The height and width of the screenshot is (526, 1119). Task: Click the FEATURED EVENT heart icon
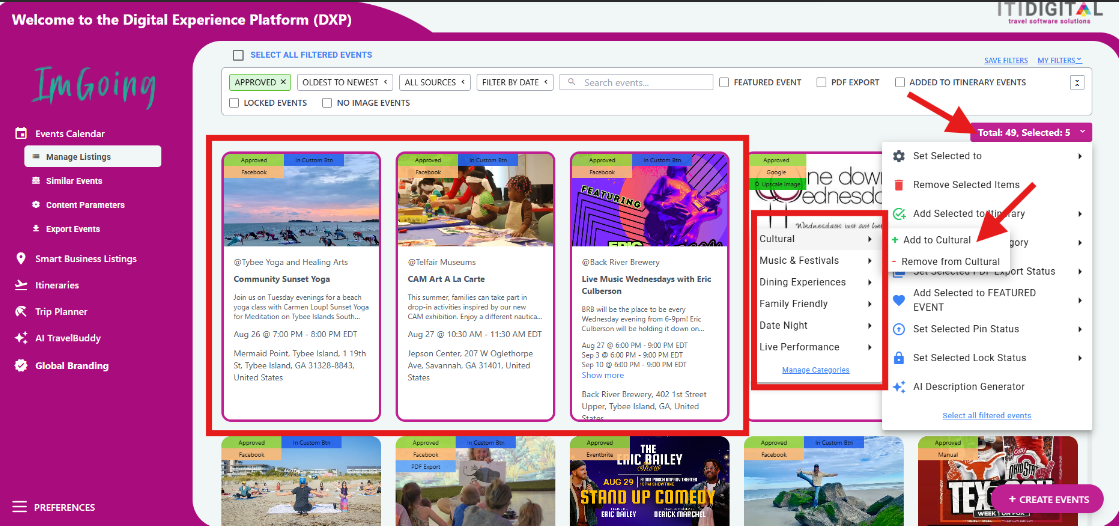pos(899,300)
